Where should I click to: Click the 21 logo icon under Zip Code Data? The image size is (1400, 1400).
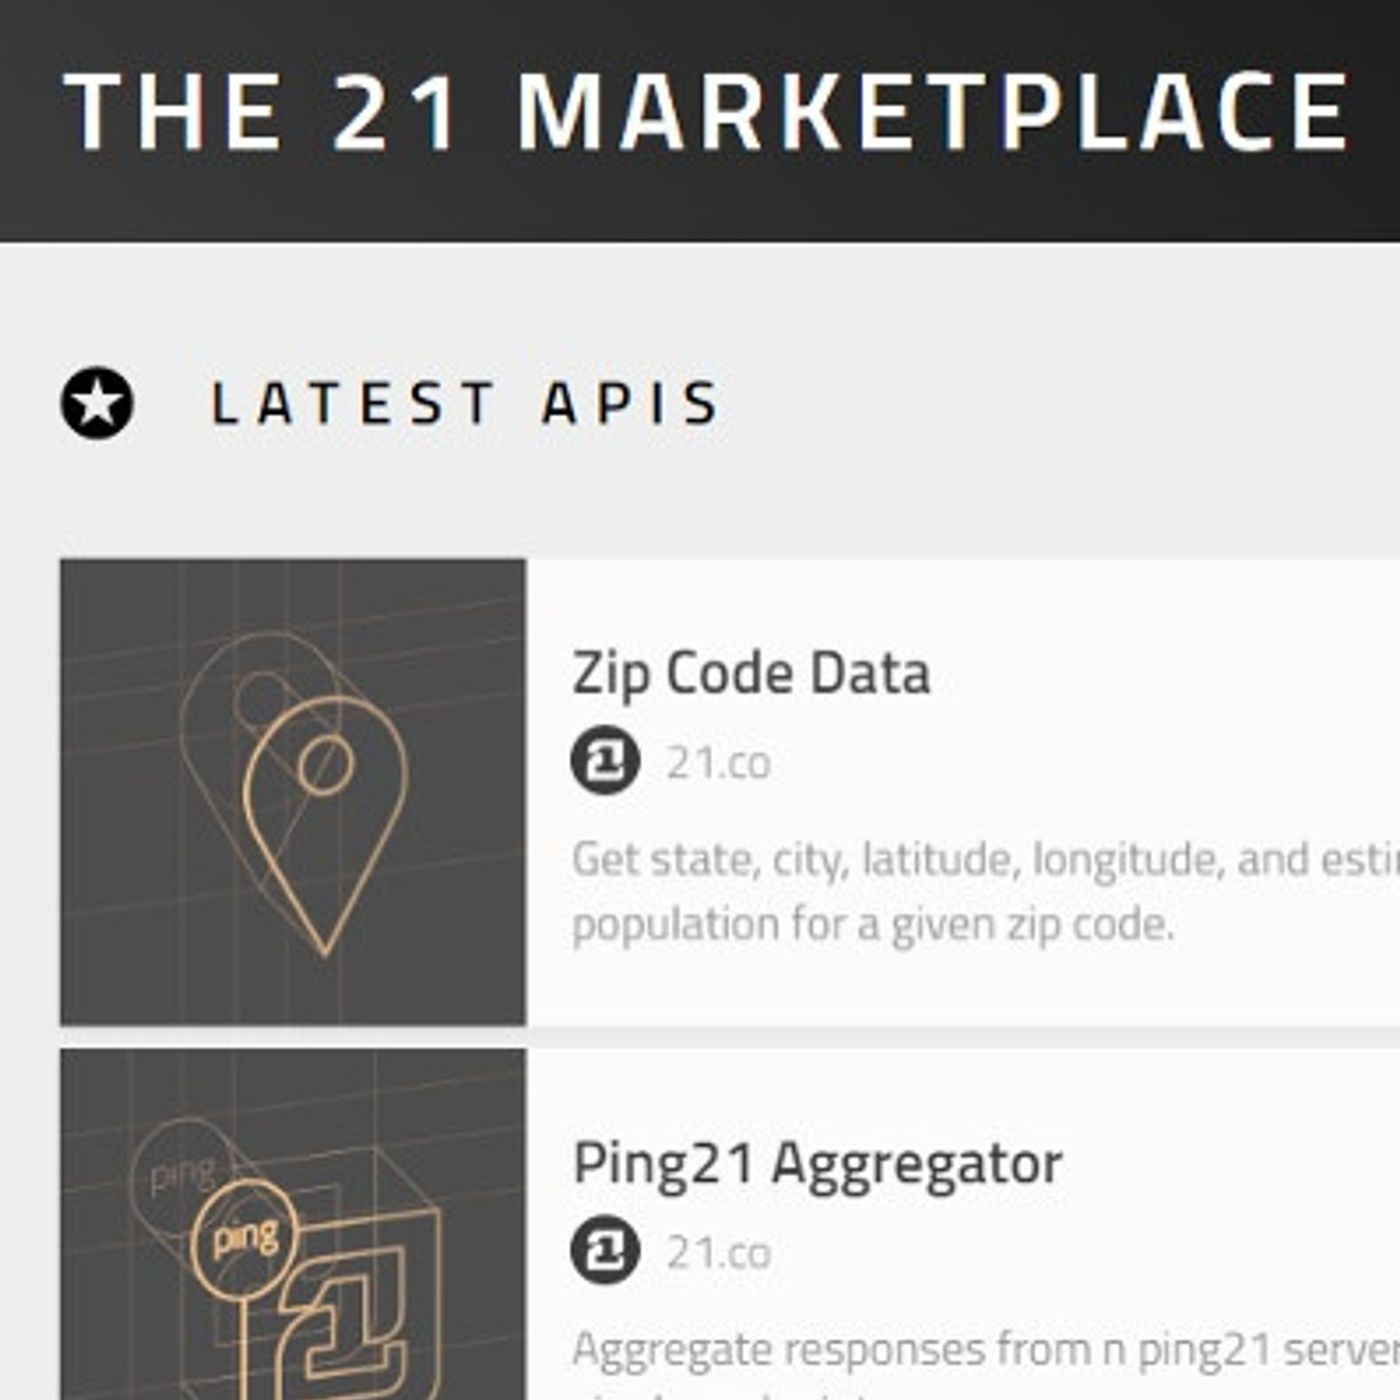605,761
